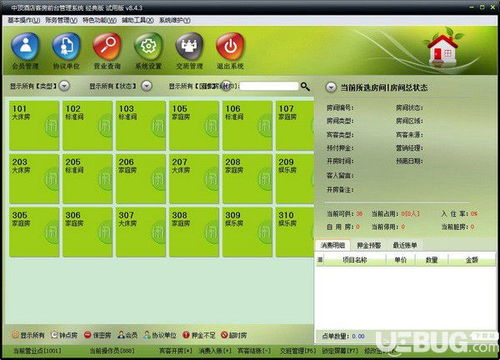Image resolution: width=500 pixels, height=360 pixels.
Task: Select room 203 大床房 tile
Action: pos(34,179)
